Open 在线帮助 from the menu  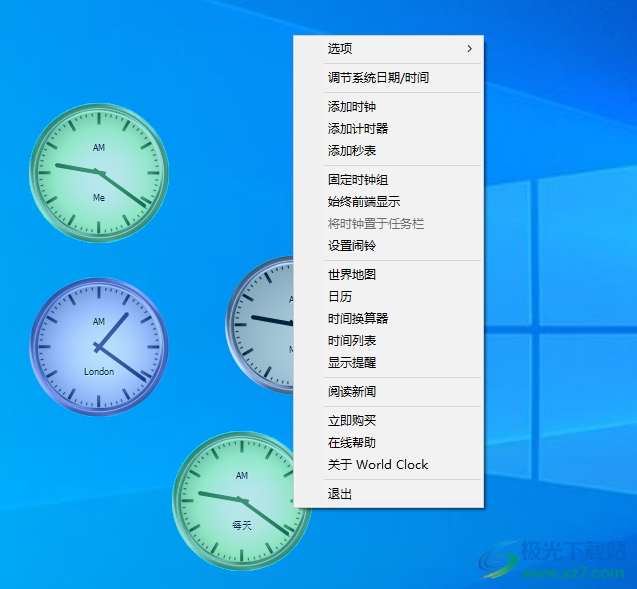pos(388,442)
